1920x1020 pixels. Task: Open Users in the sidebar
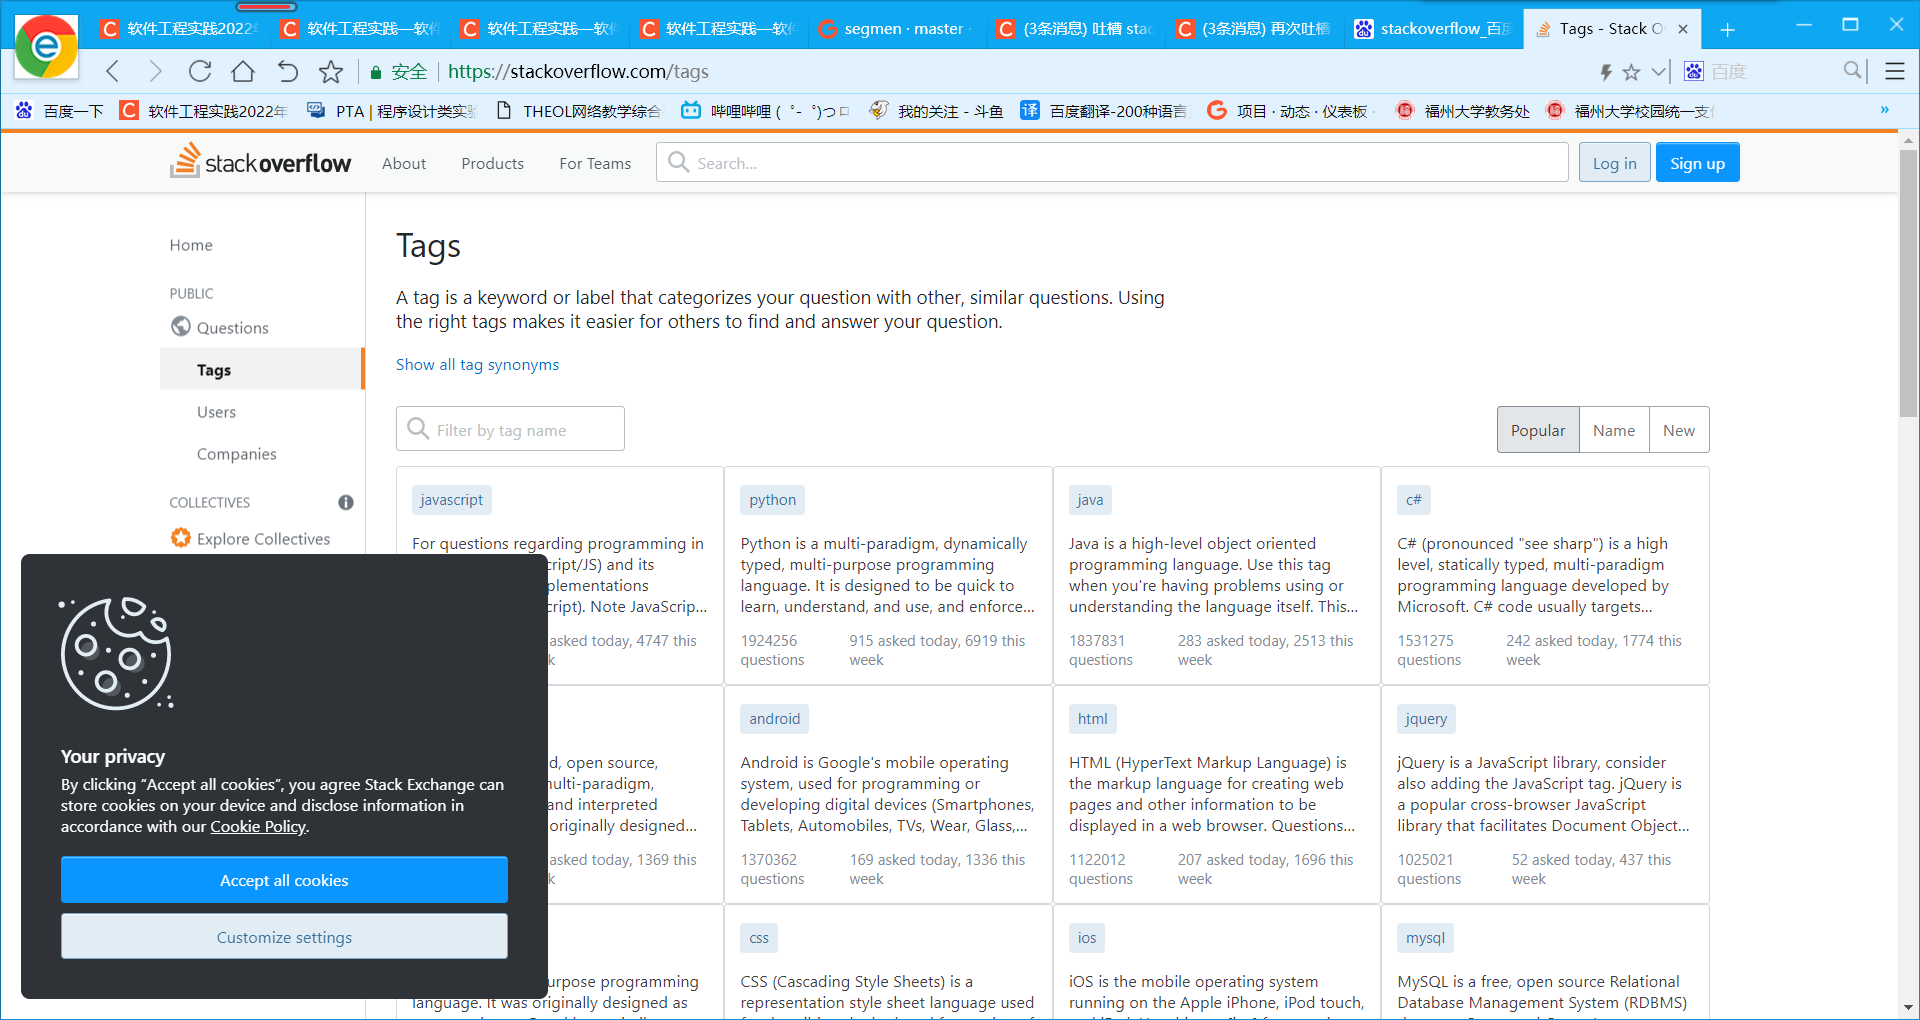(x=216, y=412)
